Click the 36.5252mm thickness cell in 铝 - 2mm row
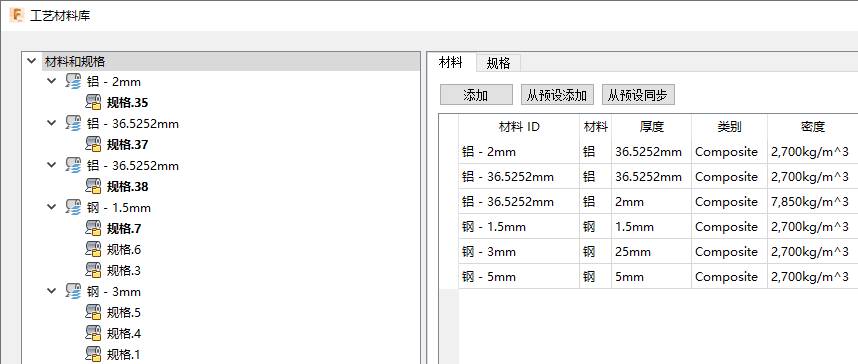 pyautogui.click(x=652, y=152)
